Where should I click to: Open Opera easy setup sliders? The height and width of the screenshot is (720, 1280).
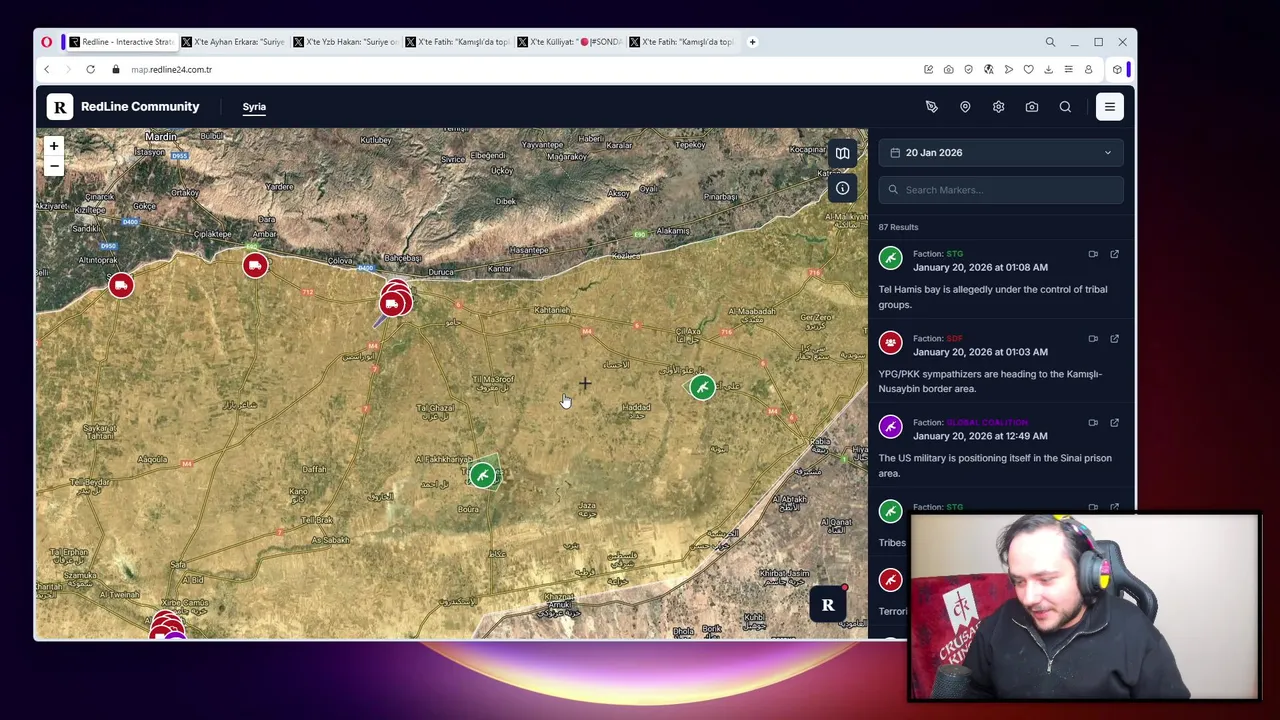(1068, 70)
